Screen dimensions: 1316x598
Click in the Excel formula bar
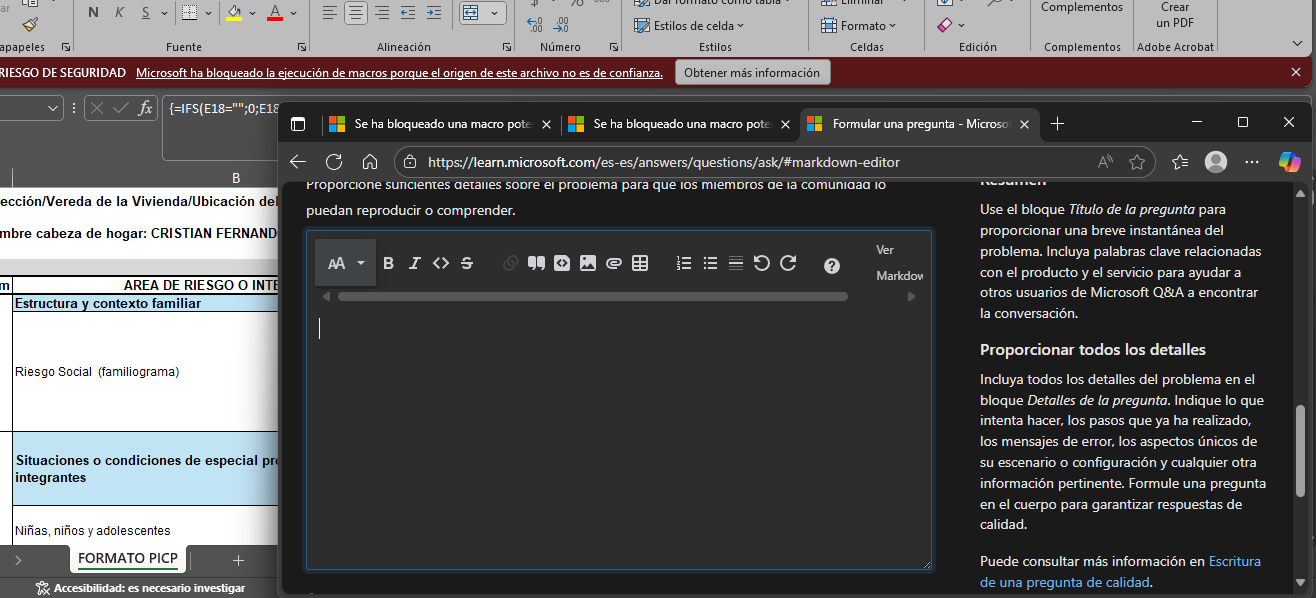[220, 127]
